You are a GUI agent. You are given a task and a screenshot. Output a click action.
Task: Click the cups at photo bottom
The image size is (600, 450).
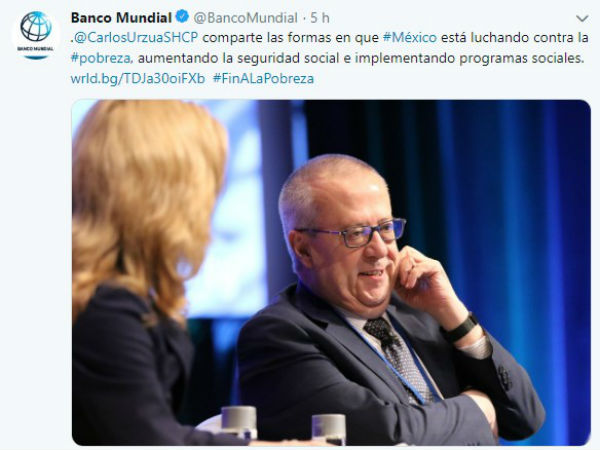(x=283, y=425)
